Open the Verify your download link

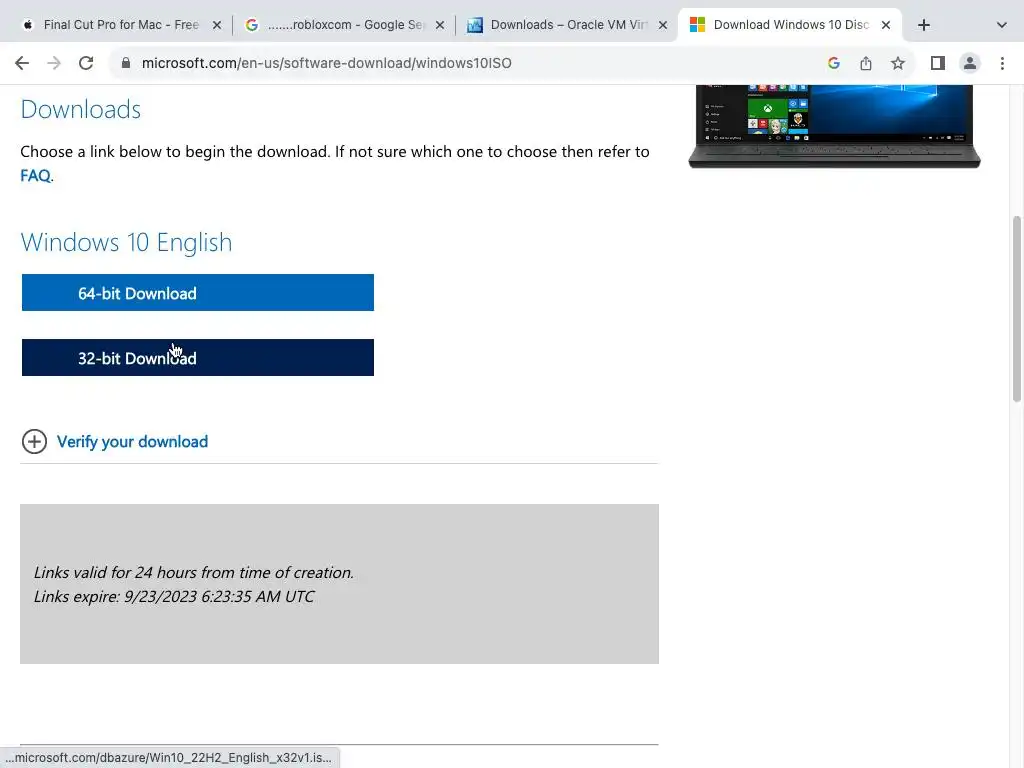click(x=133, y=442)
